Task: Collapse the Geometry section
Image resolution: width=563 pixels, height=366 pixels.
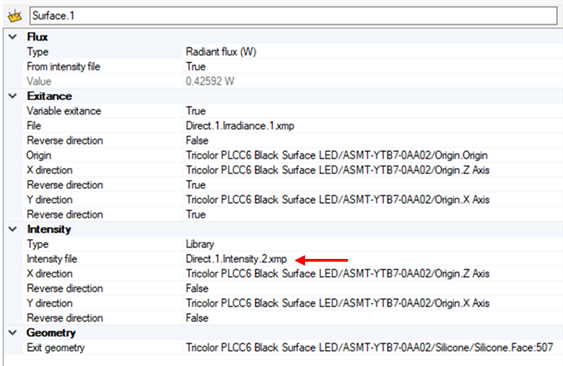Action: 13,333
